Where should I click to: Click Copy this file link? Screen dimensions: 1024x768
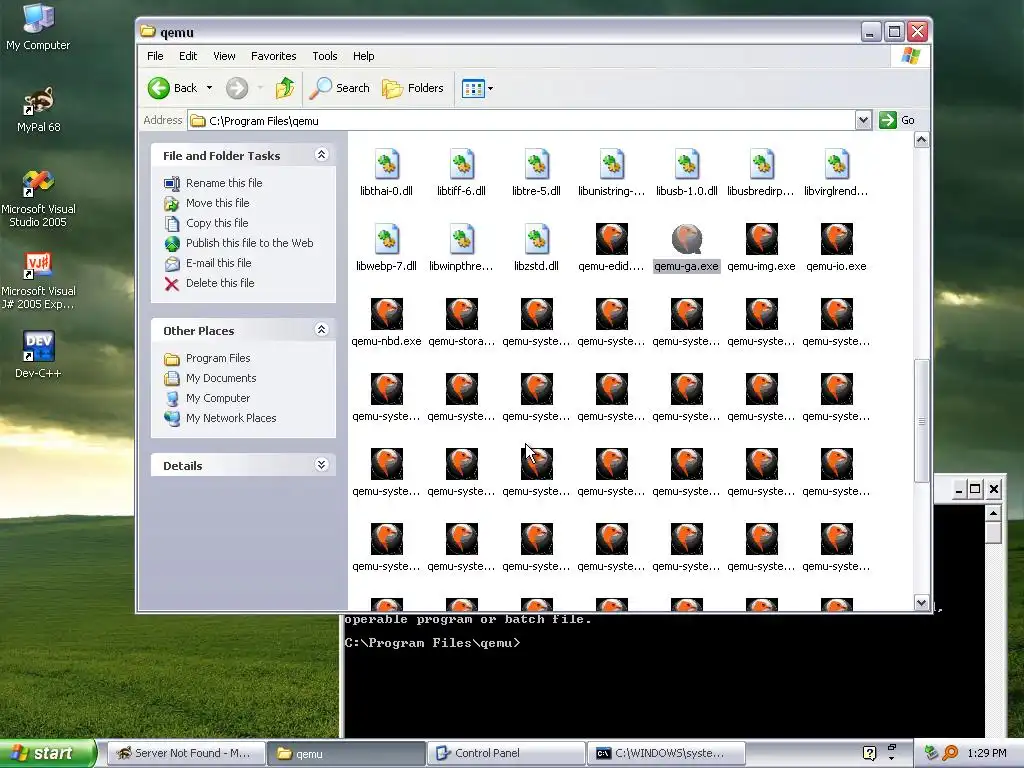217,223
